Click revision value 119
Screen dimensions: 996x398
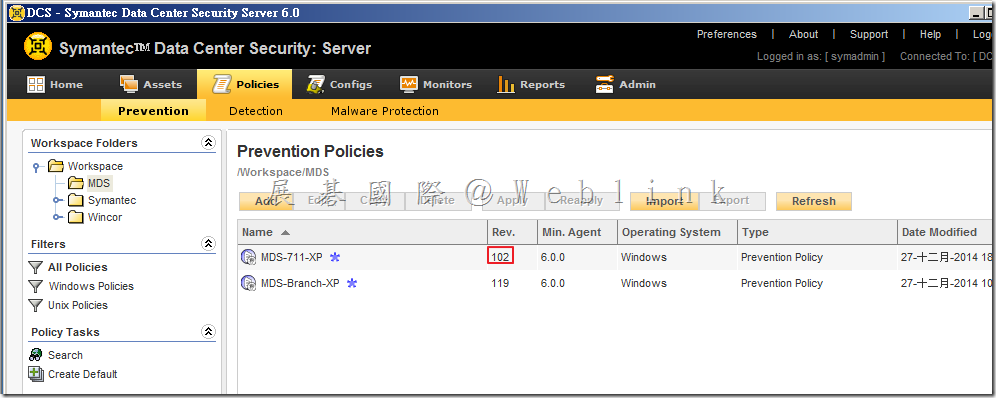[x=500, y=283]
